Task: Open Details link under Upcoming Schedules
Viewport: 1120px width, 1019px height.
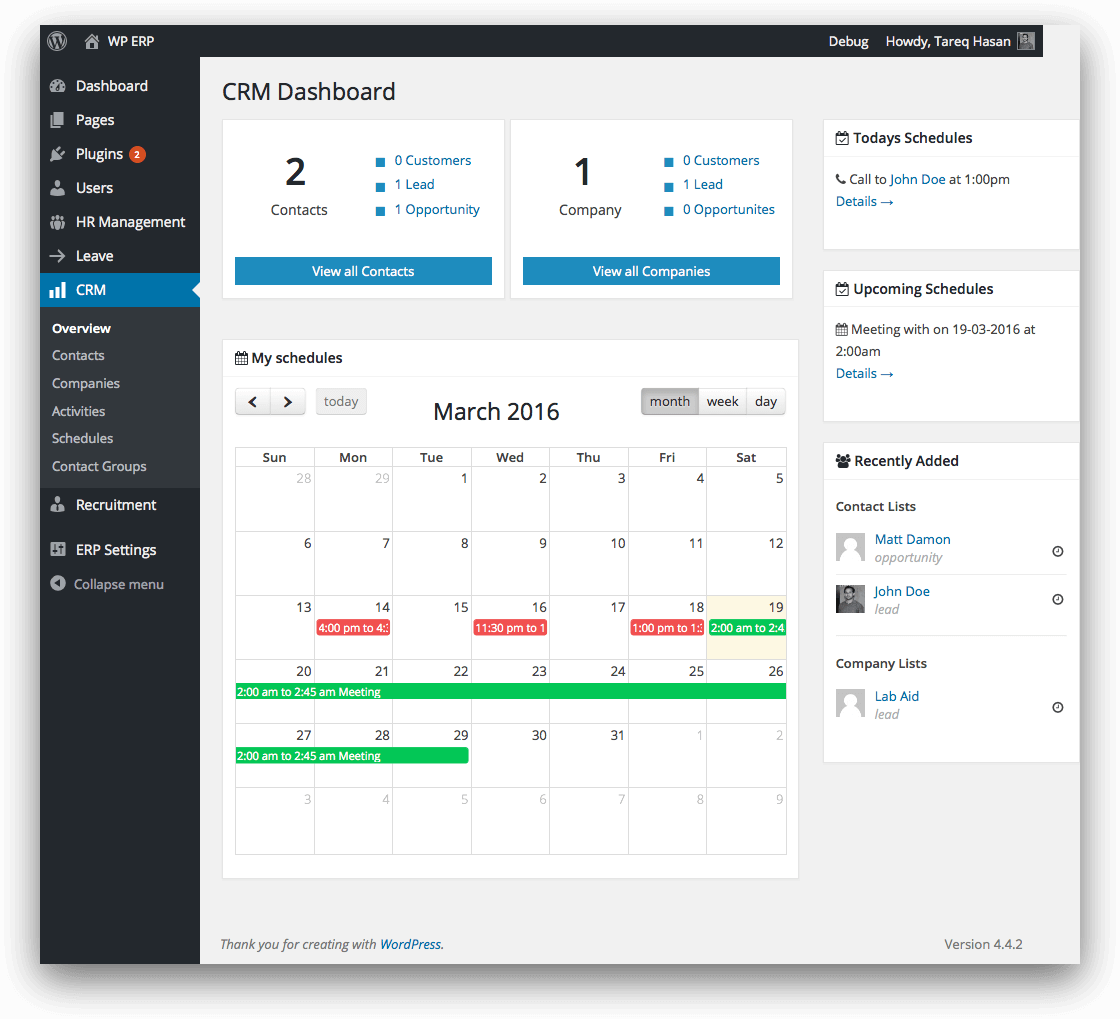Action: point(864,373)
